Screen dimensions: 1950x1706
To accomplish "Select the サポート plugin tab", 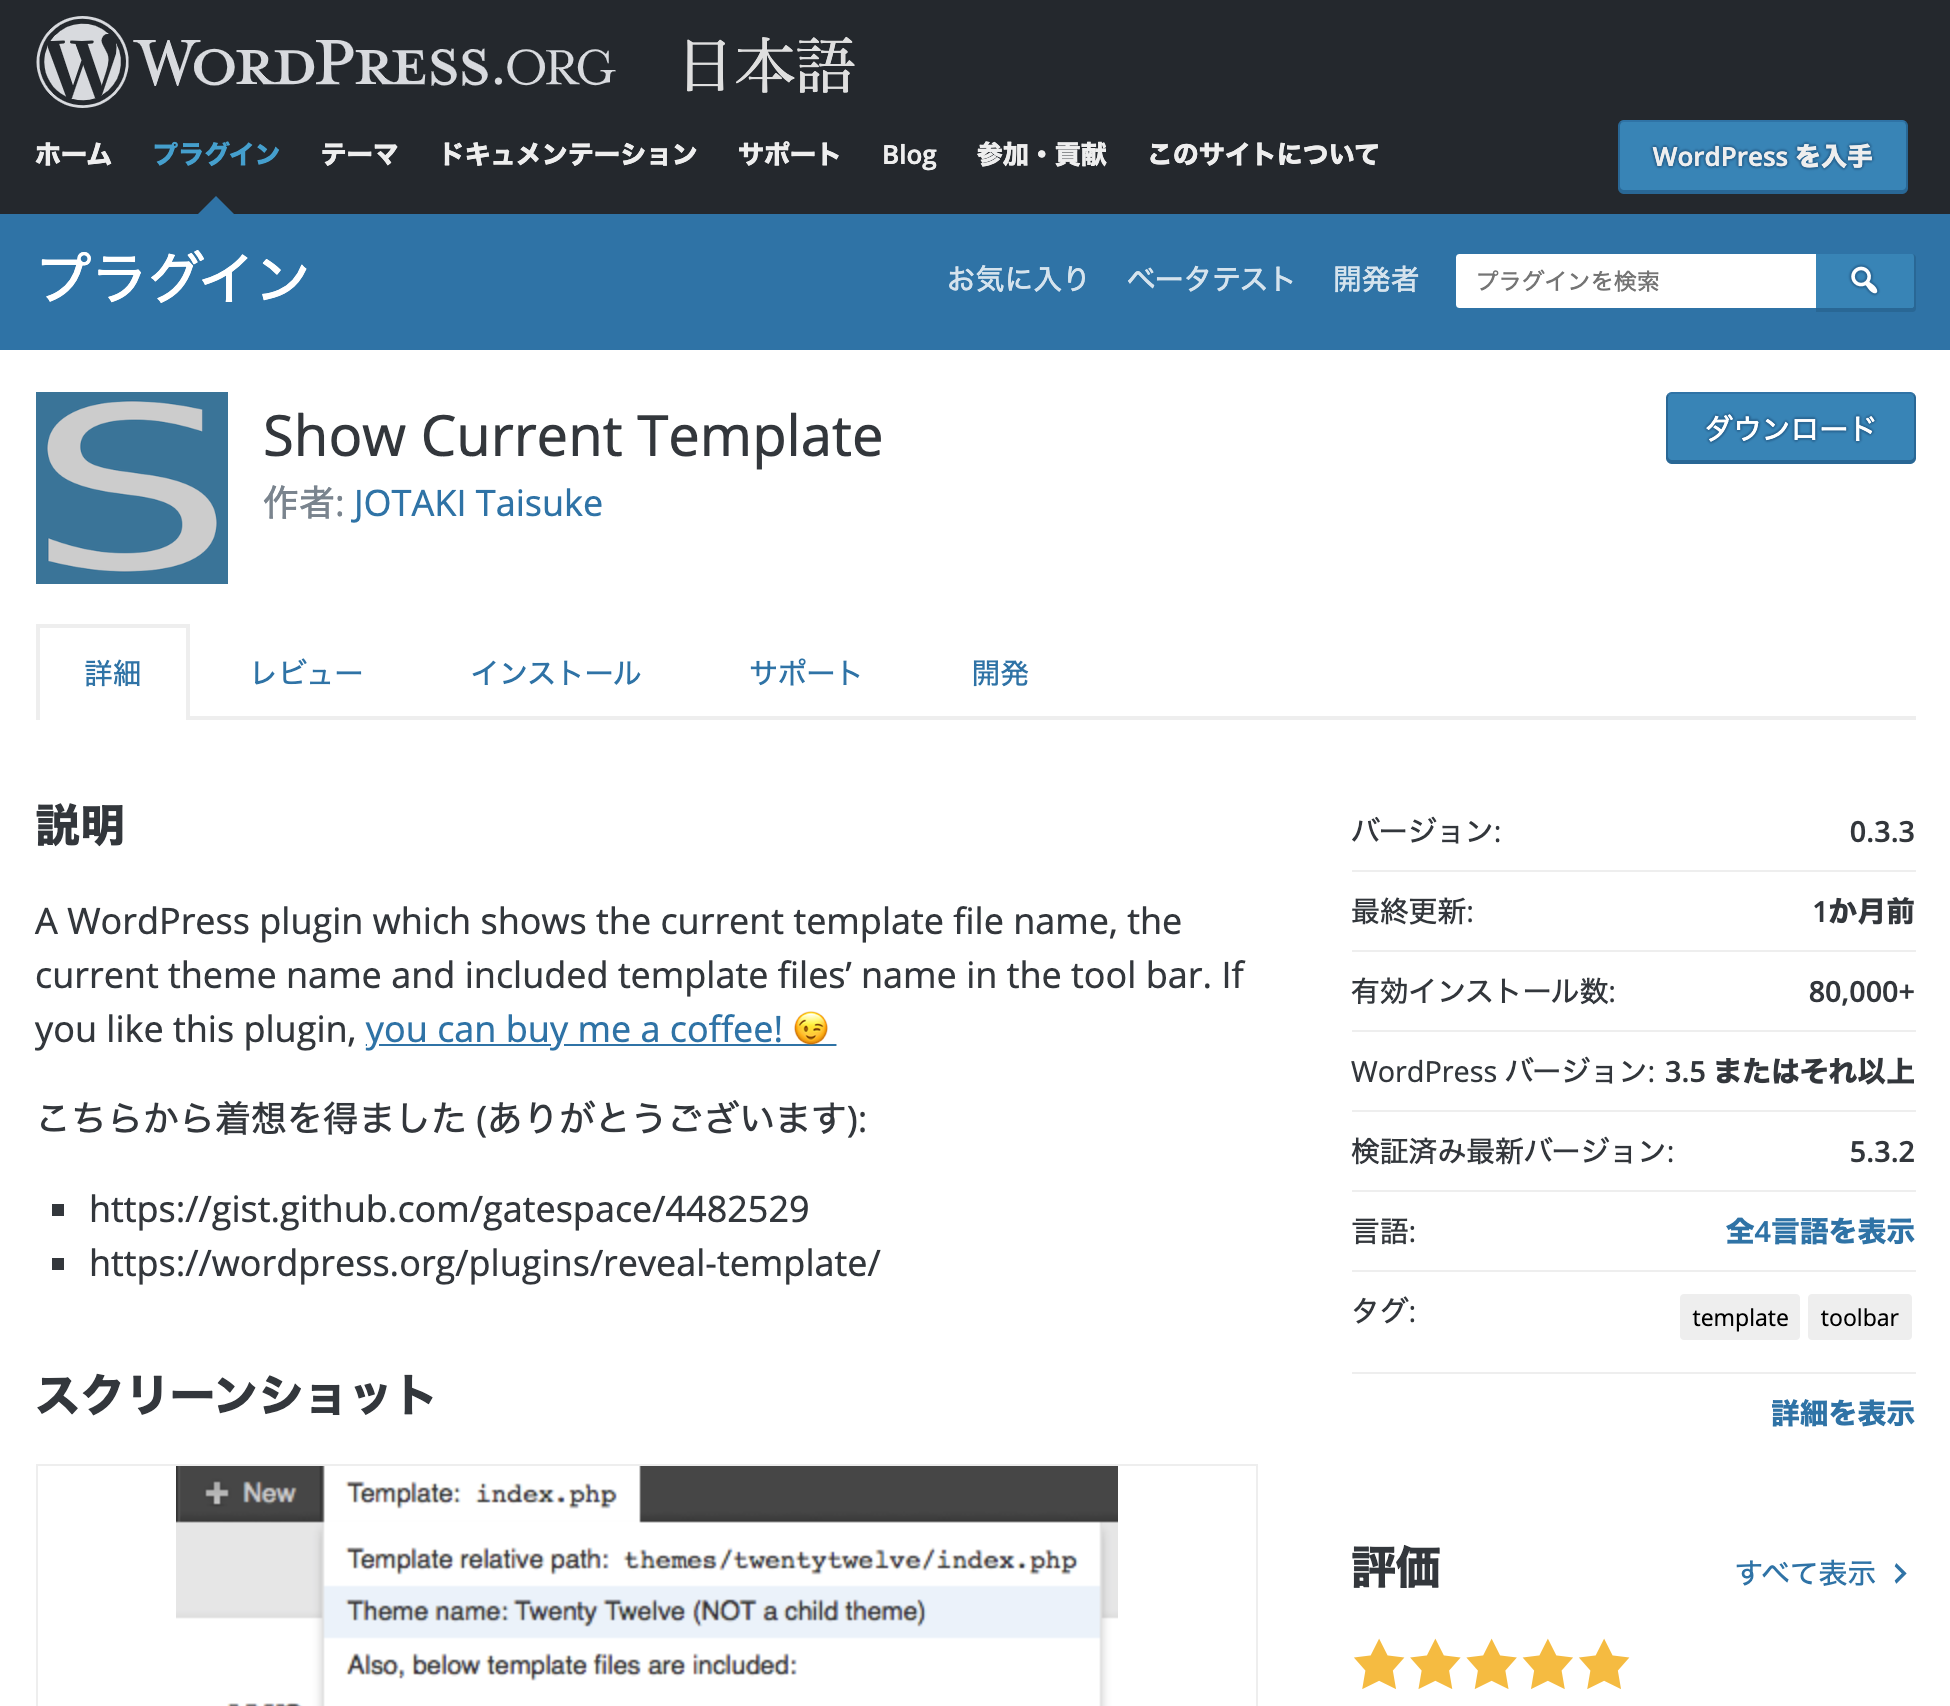I will point(805,673).
